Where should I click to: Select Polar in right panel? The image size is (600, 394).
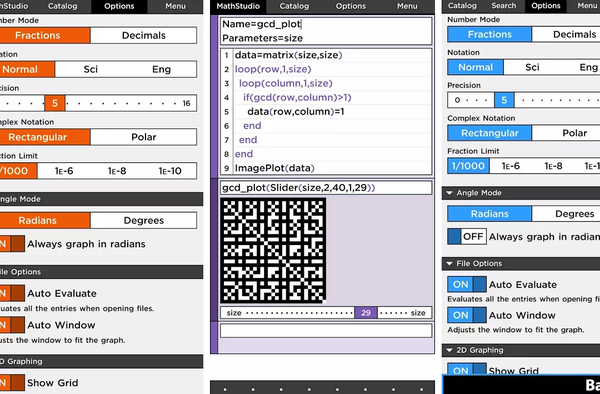(x=566, y=133)
